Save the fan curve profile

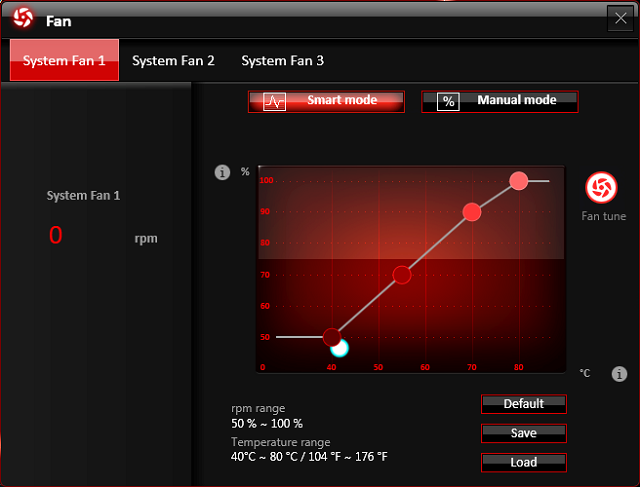coord(524,433)
